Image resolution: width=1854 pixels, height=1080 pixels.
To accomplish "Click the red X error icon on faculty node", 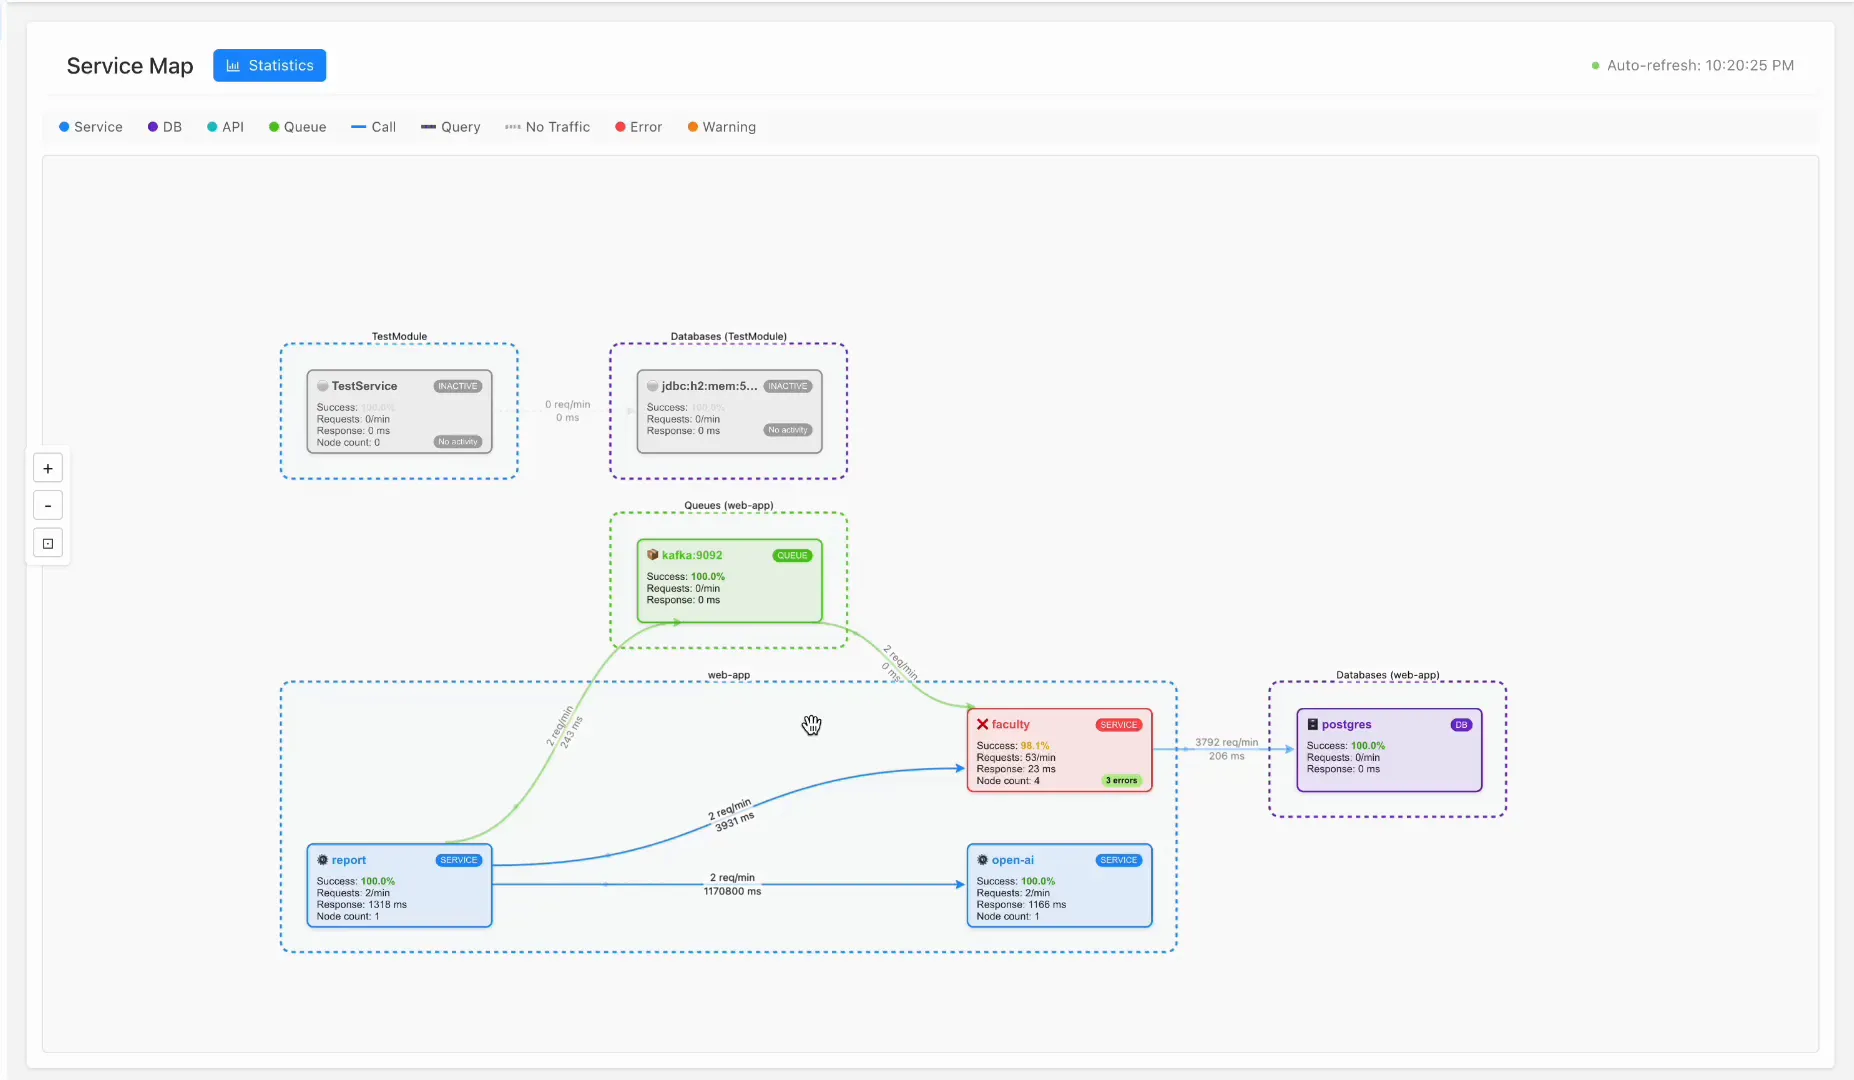I will 982,723.
